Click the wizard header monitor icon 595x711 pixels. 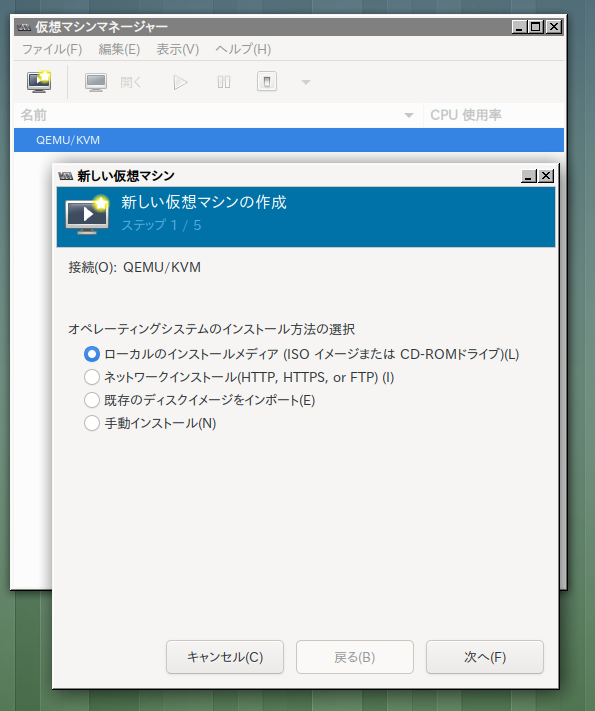click(x=87, y=215)
